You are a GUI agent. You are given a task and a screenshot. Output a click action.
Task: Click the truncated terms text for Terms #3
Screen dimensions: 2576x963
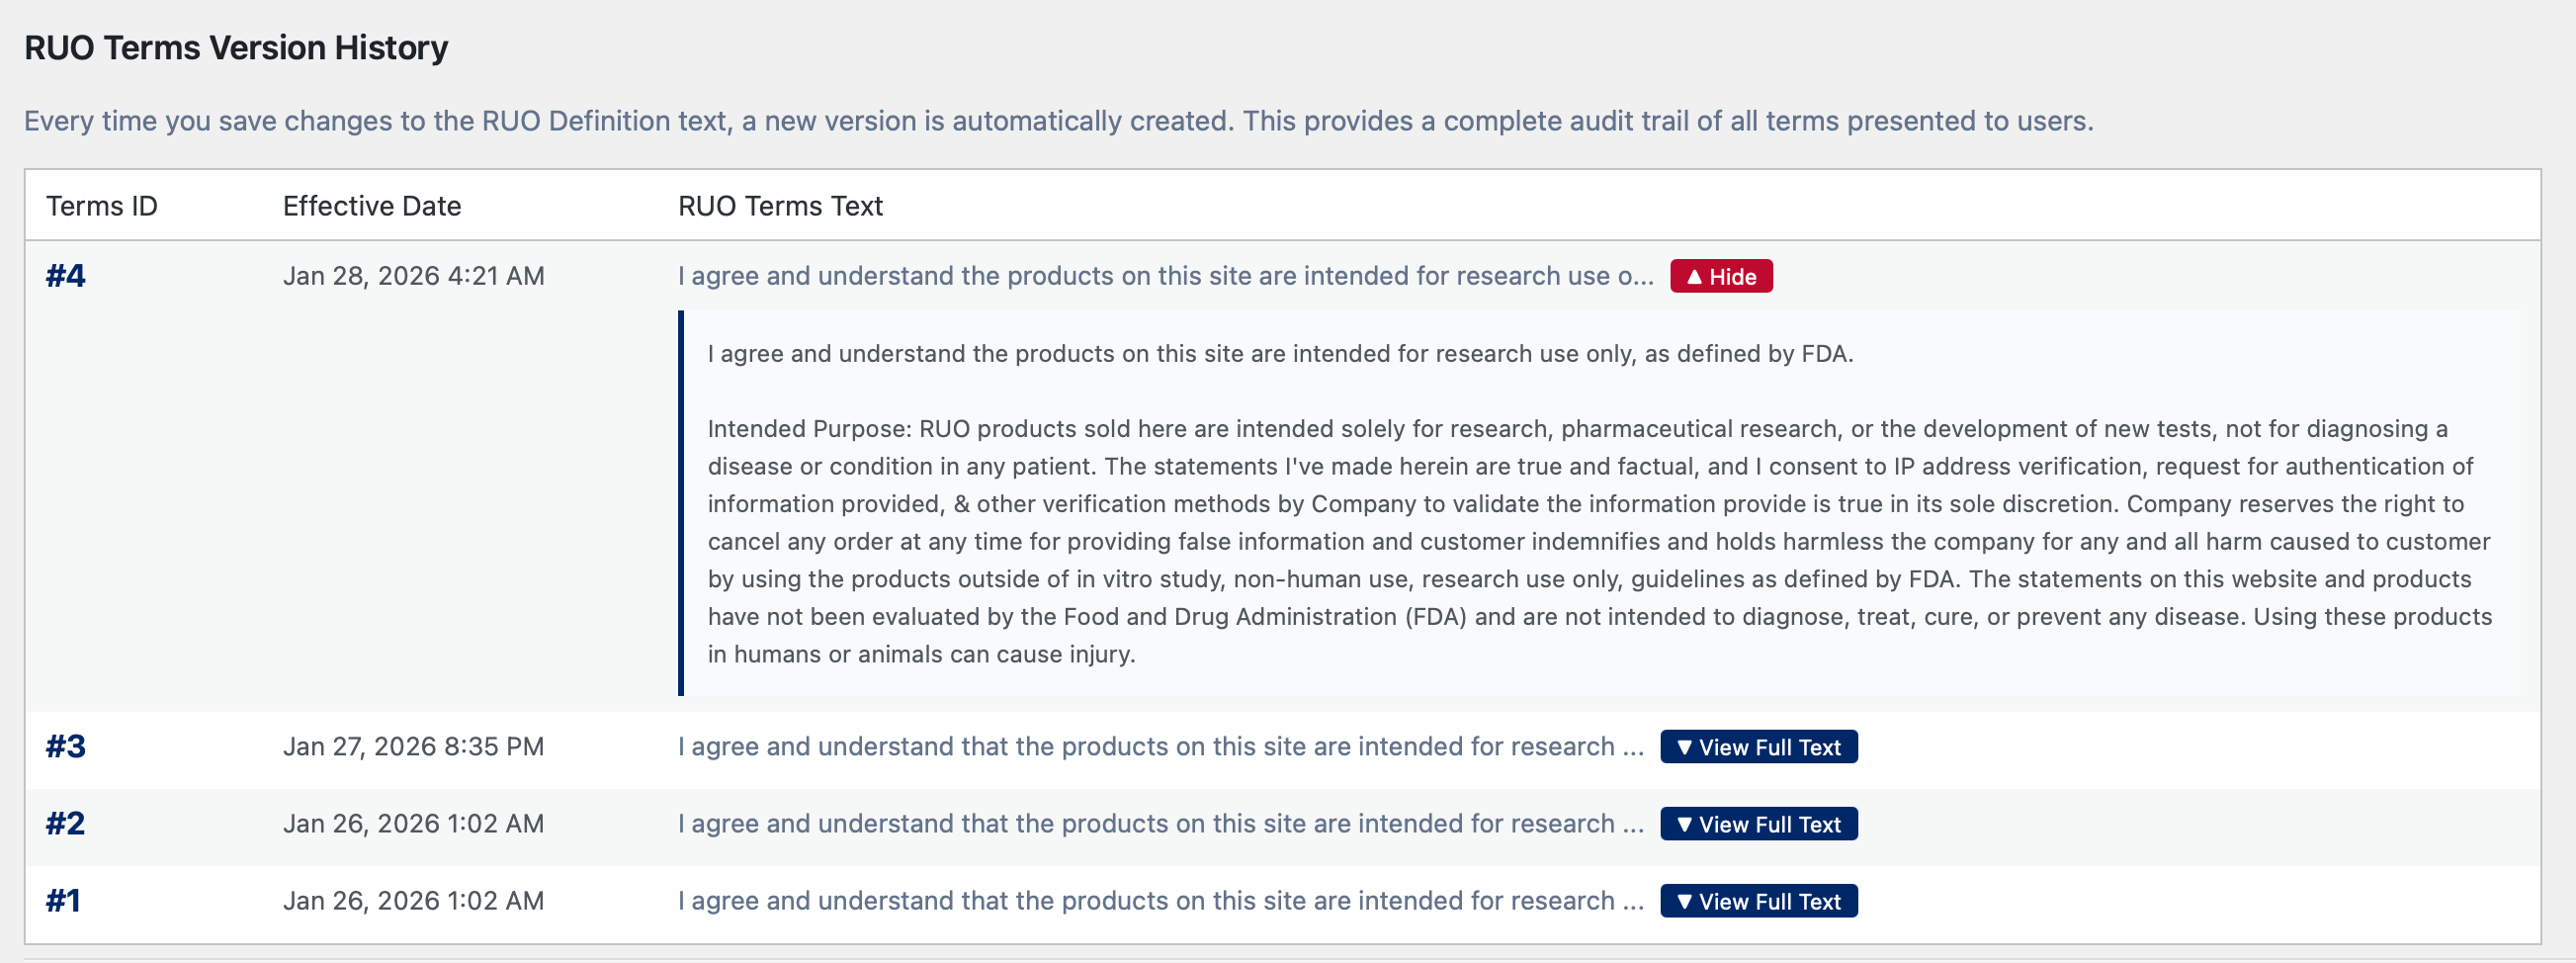pyautogui.click(x=1160, y=746)
